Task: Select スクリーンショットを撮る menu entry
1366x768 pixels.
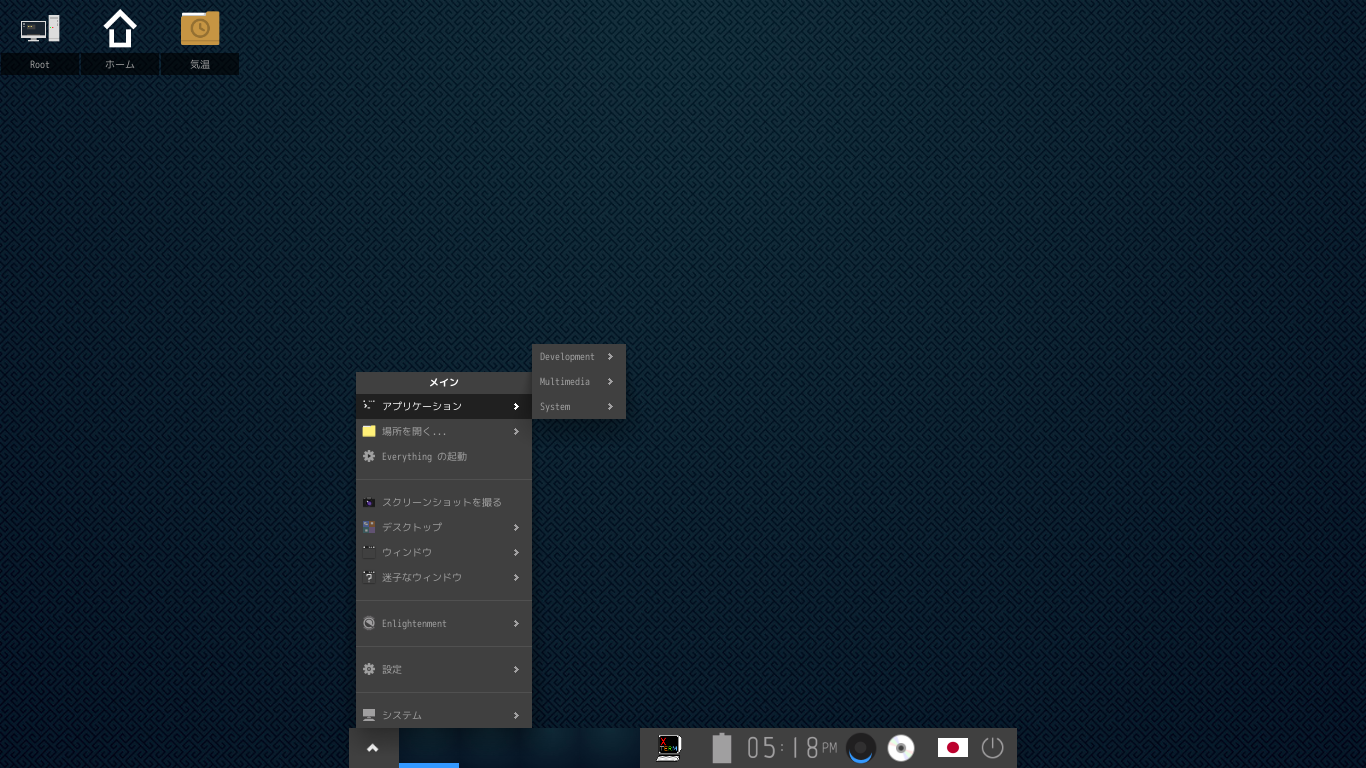Action: [443, 502]
